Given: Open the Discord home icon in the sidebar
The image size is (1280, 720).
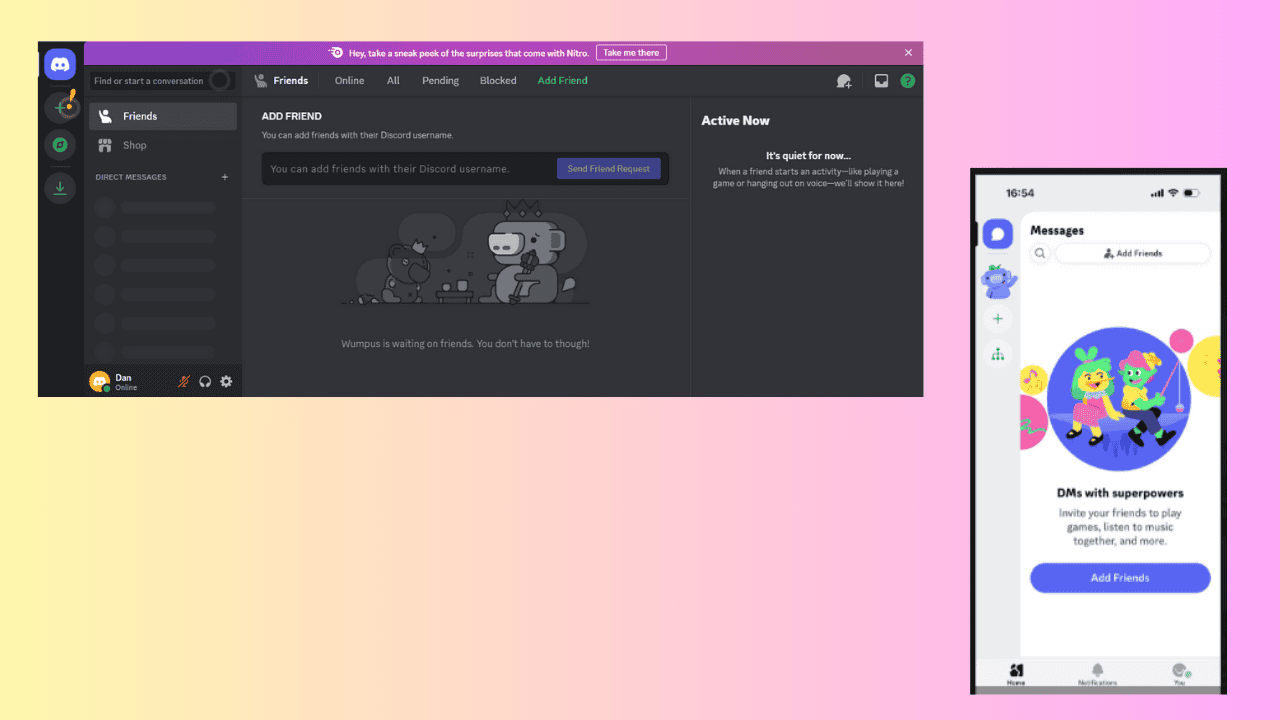Looking at the screenshot, I should (x=60, y=63).
